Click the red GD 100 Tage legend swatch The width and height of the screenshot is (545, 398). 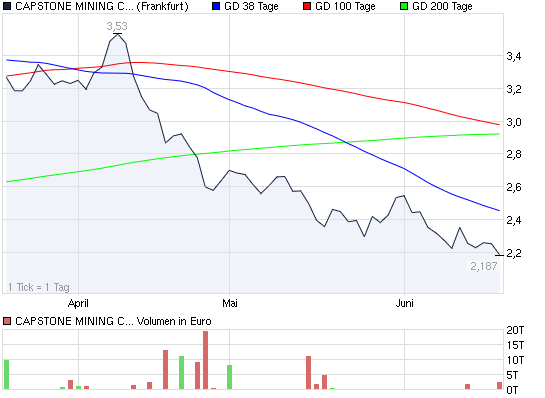(x=307, y=6)
